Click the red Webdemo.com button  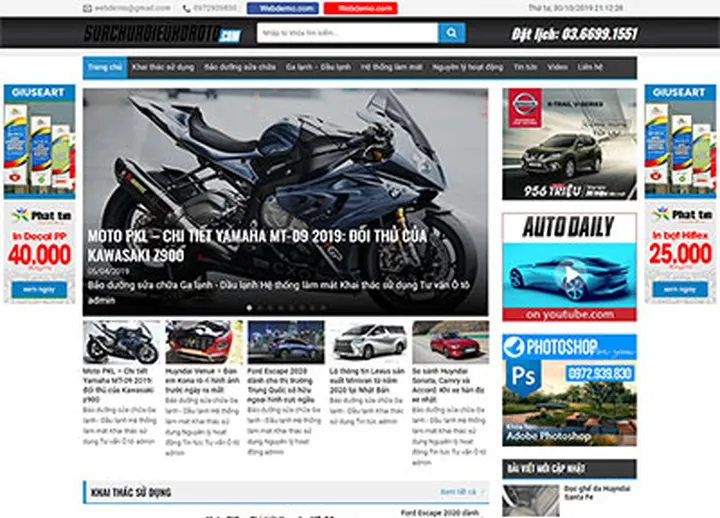click(360, 8)
